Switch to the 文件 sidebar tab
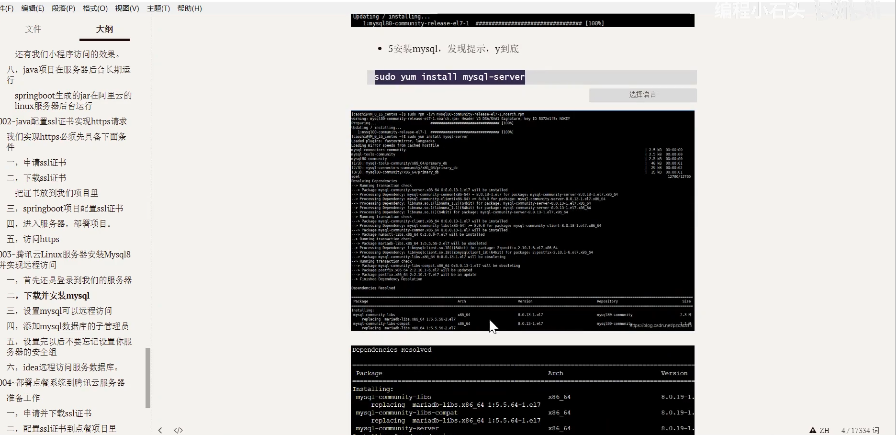This screenshot has height=435, width=896. pos(33,29)
